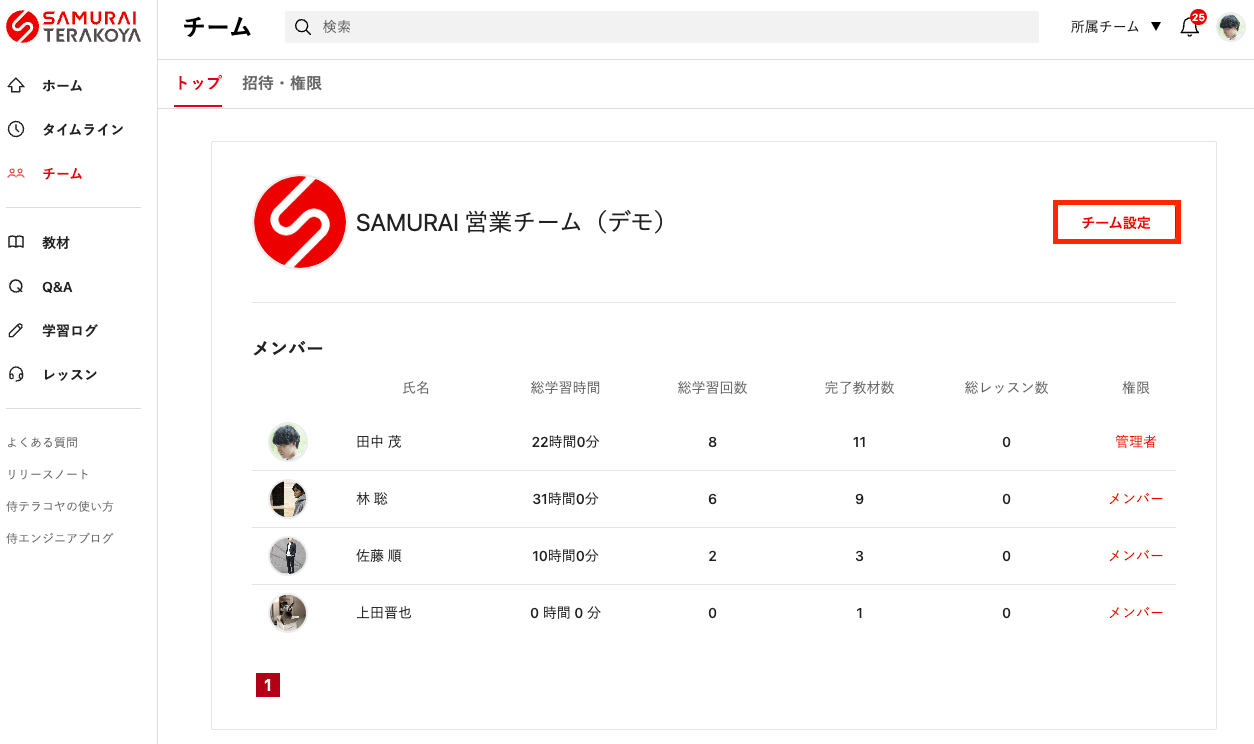This screenshot has width=1254, height=744.
Task: Click the book icon for 教材
Action: pos(16,242)
